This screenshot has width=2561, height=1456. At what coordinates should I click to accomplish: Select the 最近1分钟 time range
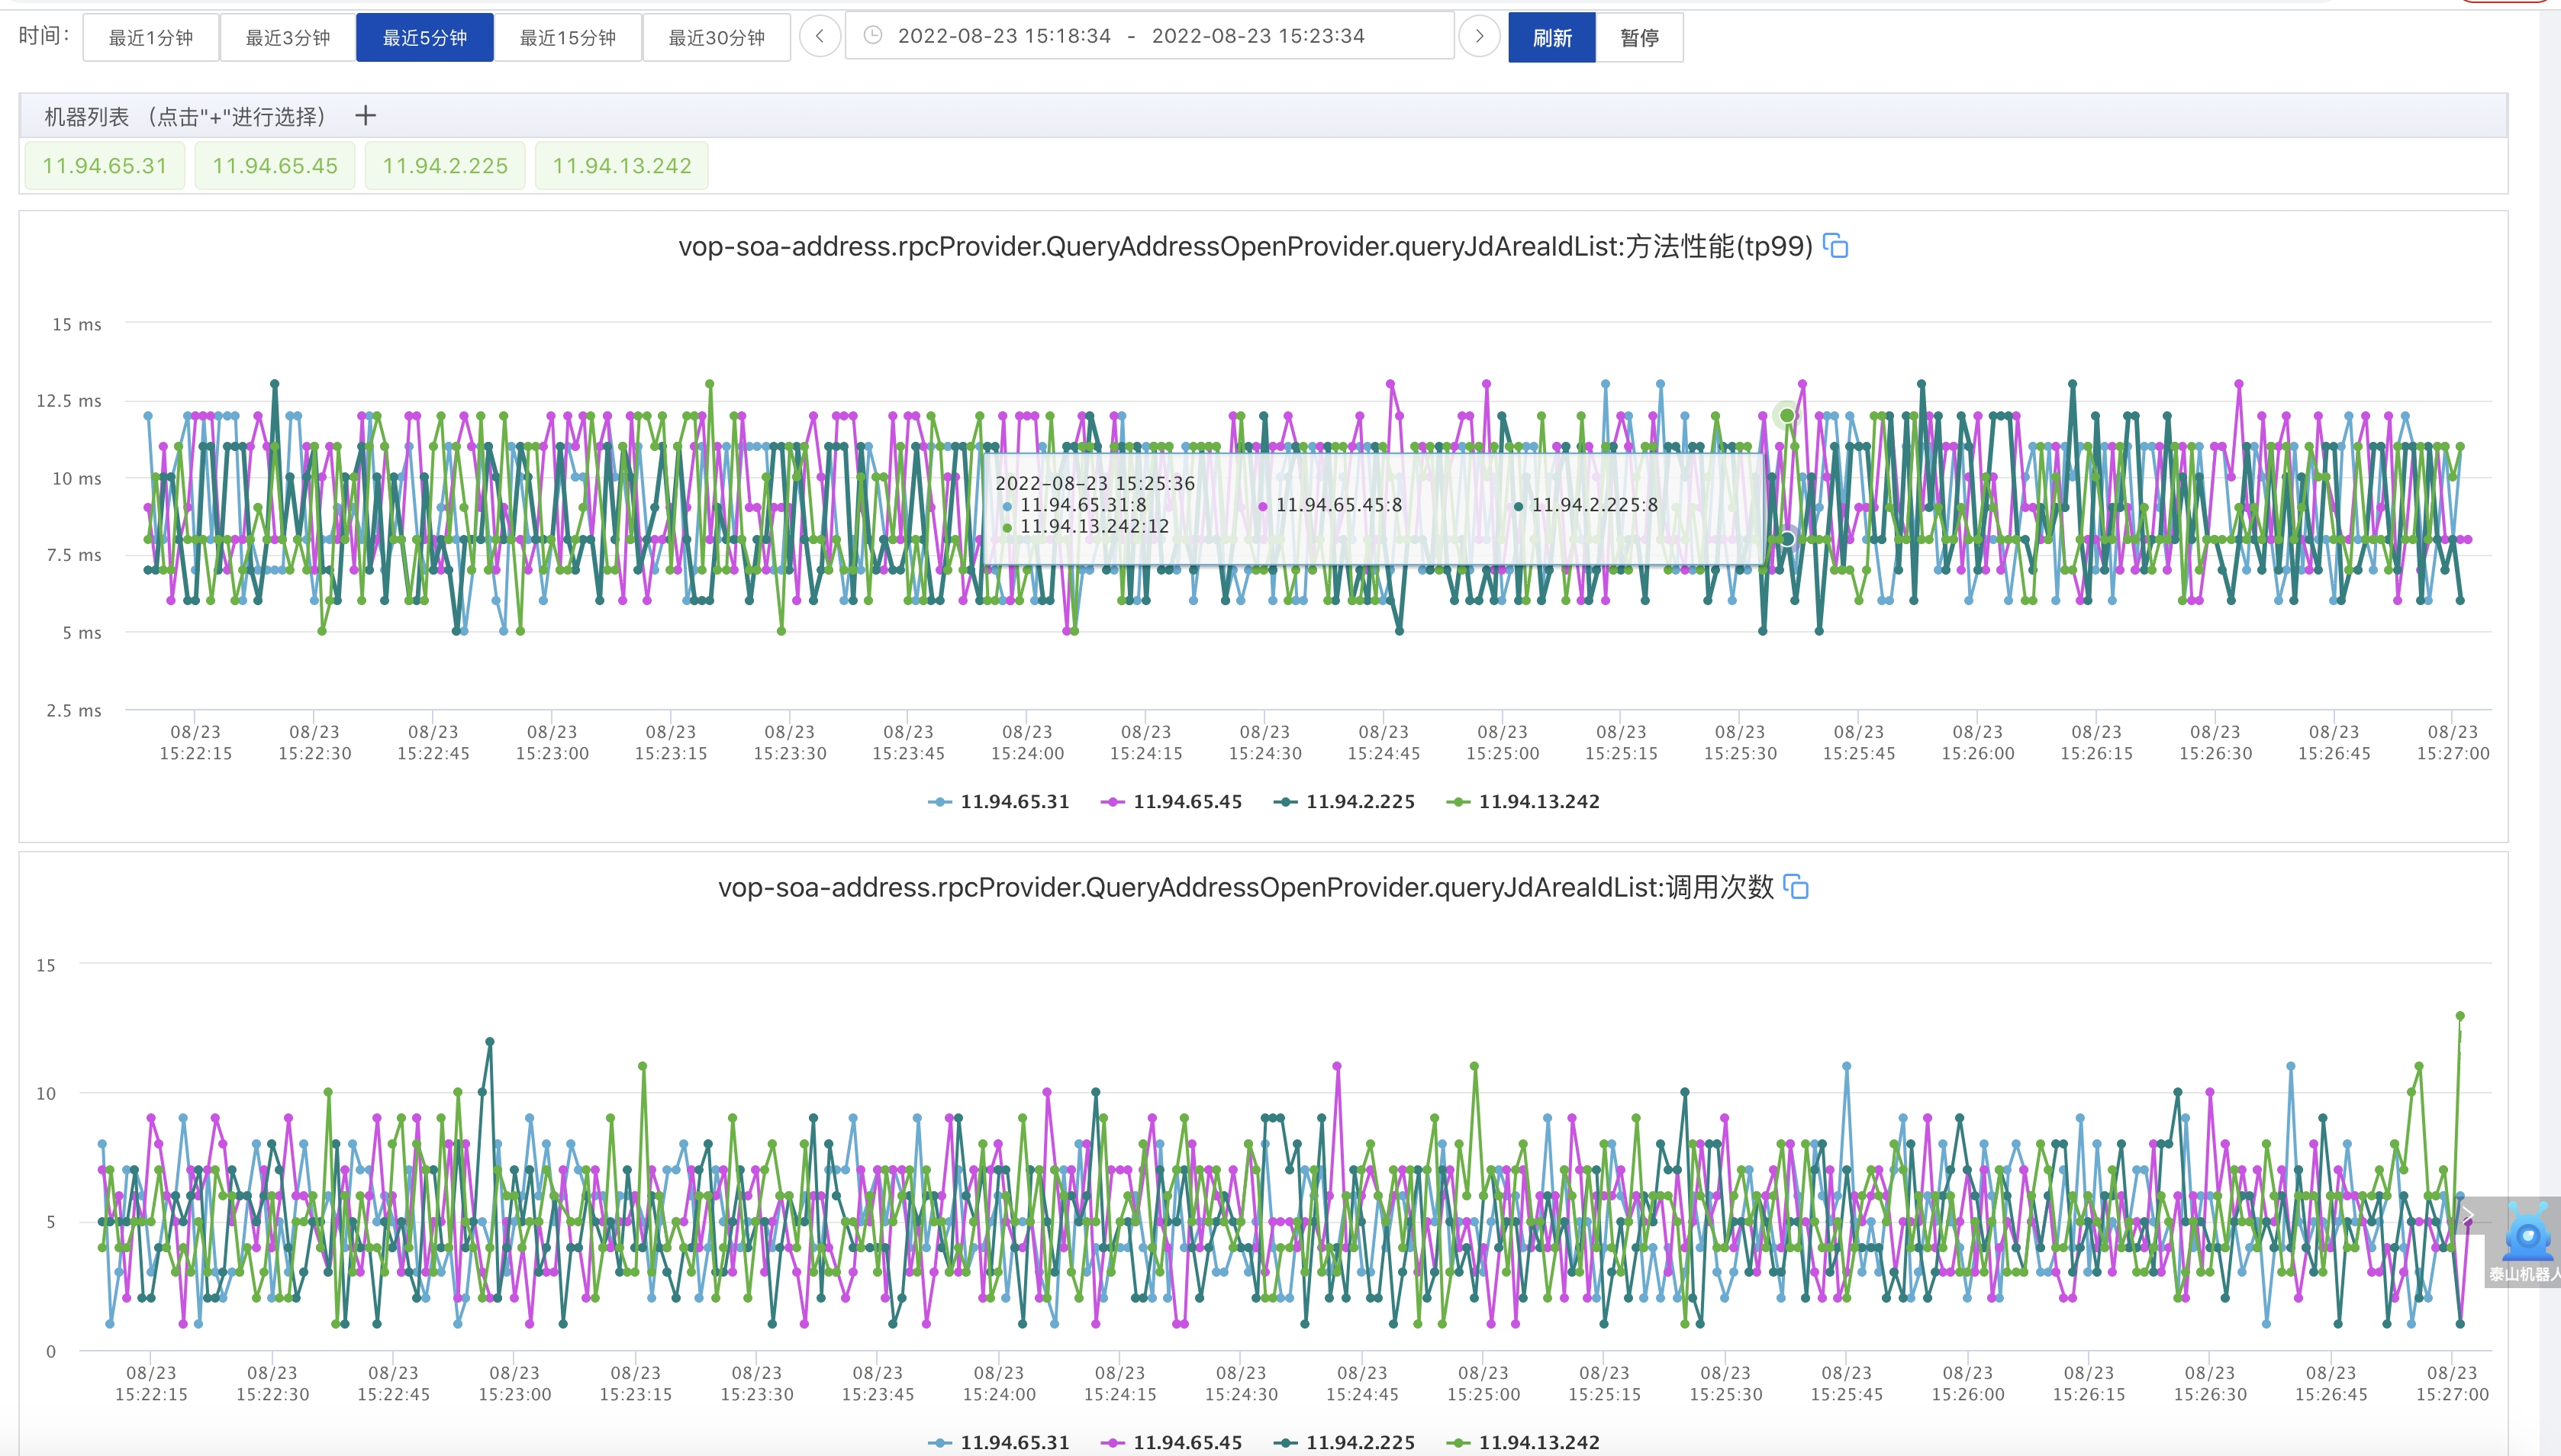[150, 38]
